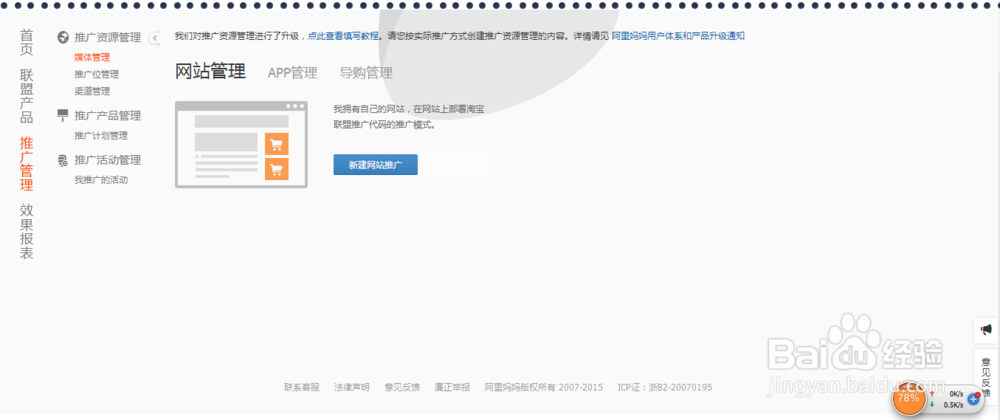Go to 首页 in the left navigation
This screenshot has height=420, width=1000.
click(x=26, y=42)
